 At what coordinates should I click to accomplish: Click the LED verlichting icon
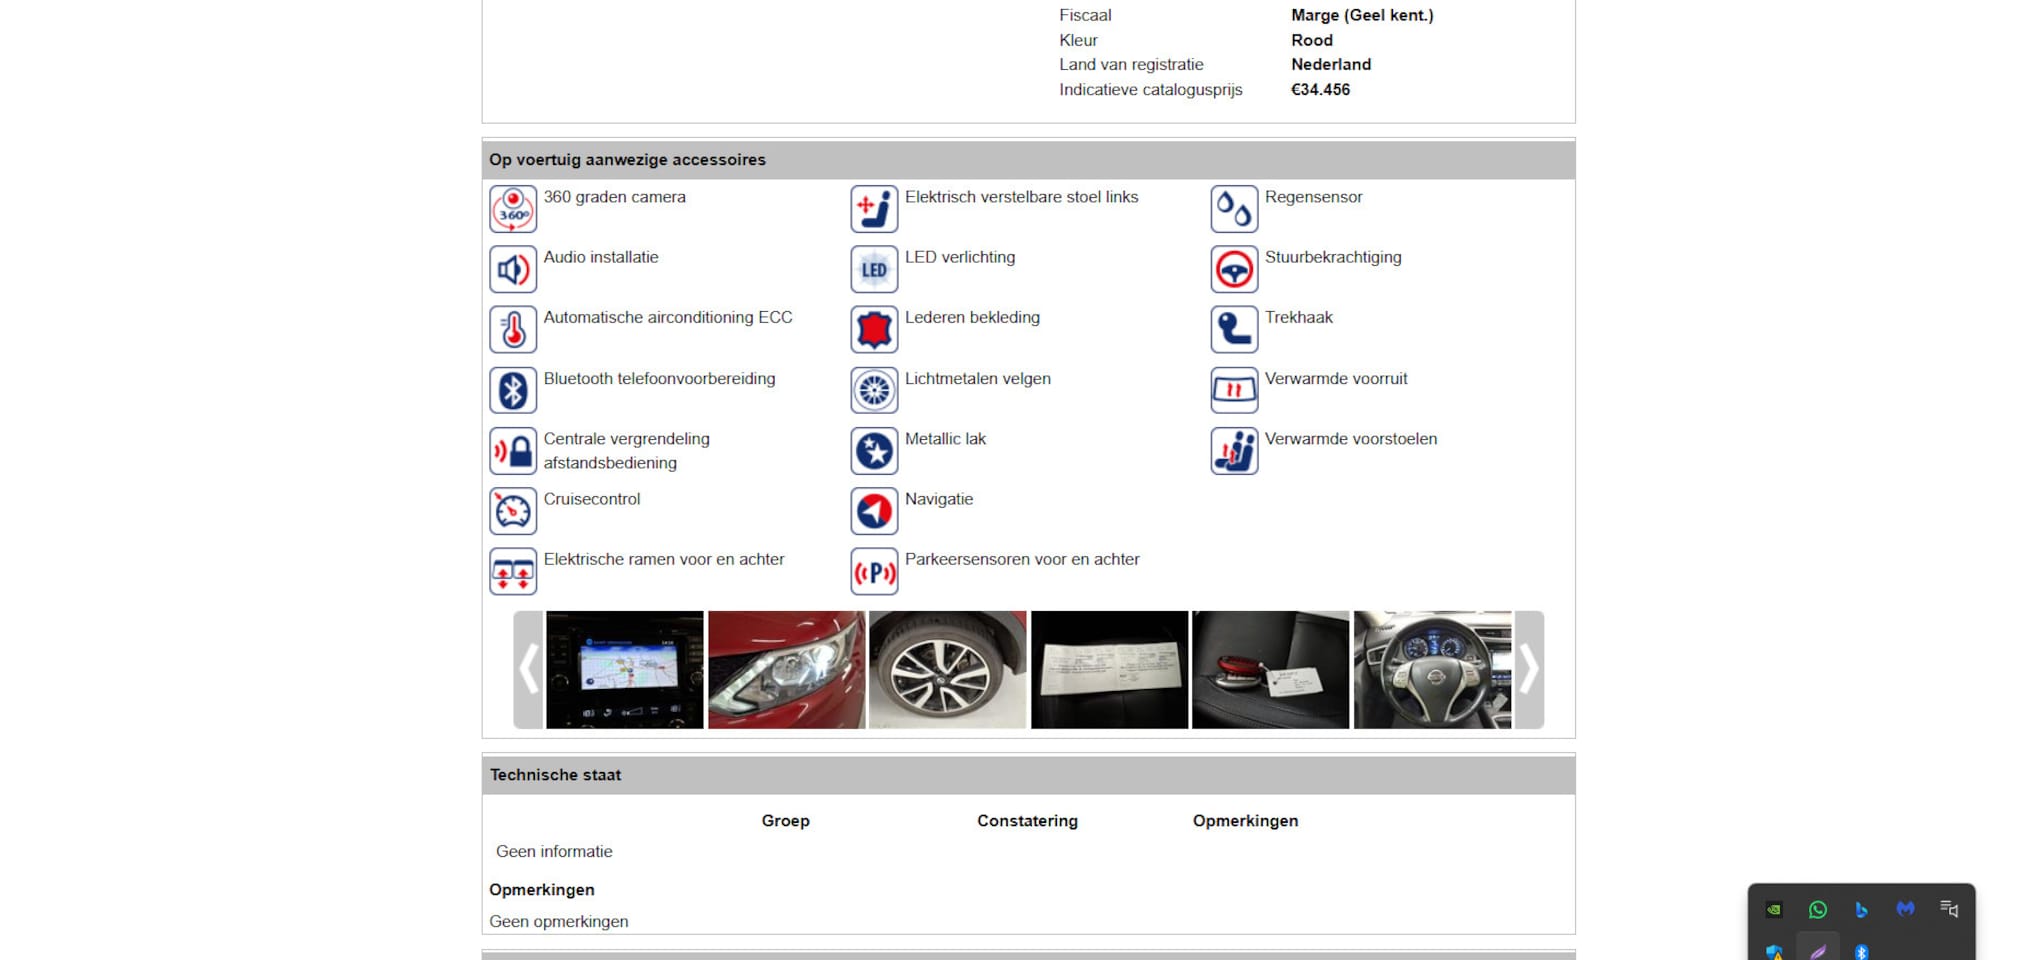point(874,269)
